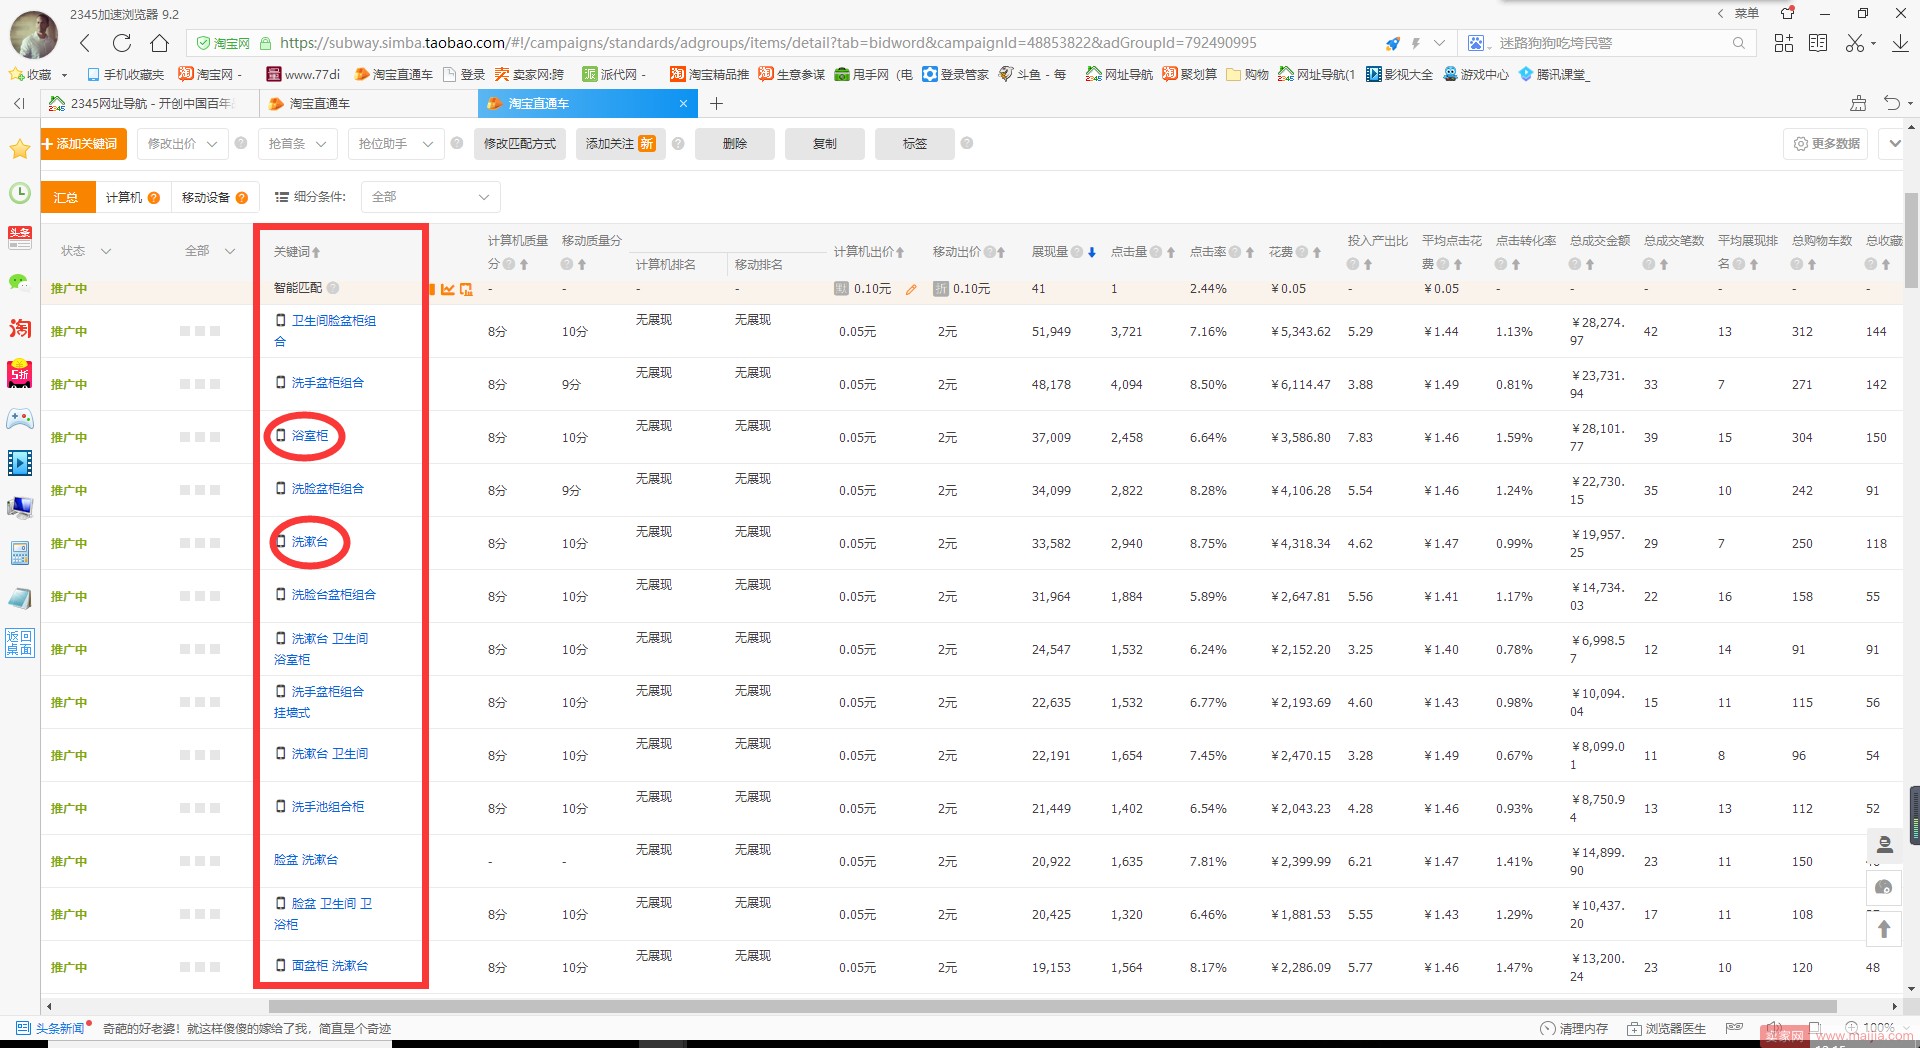Select checkbox for keyword 面盆柜 洗漱台
The height and width of the screenshot is (1048, 1920).
pyautogui.click(x=281, y=966)
